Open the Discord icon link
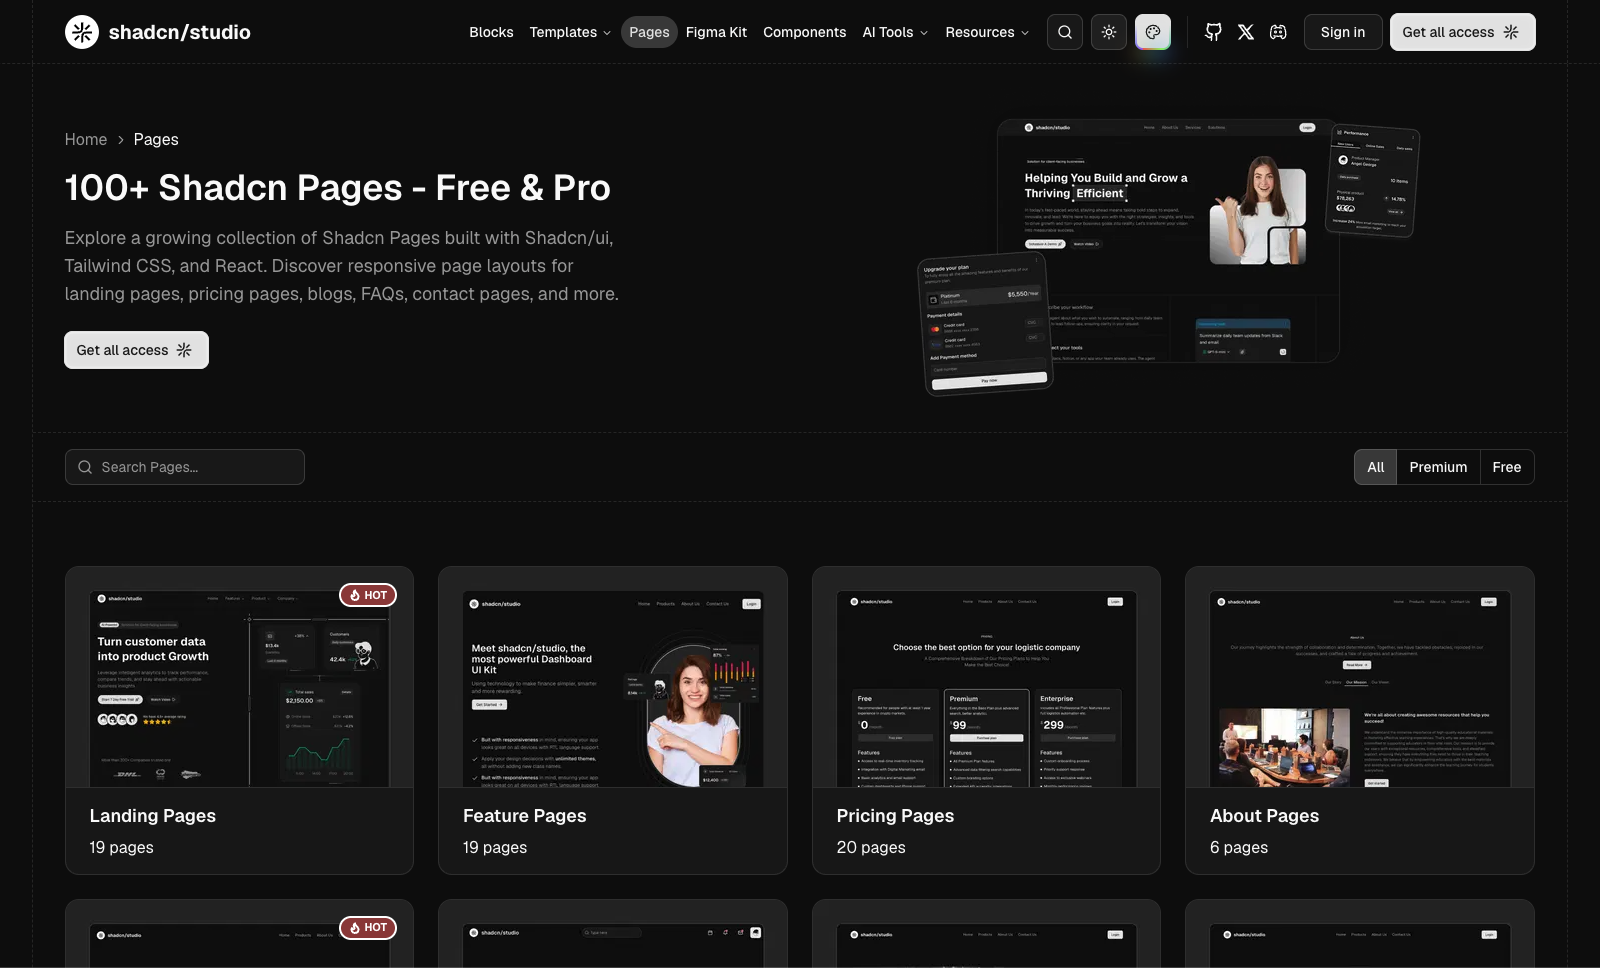 click(x=1278, y=32)
